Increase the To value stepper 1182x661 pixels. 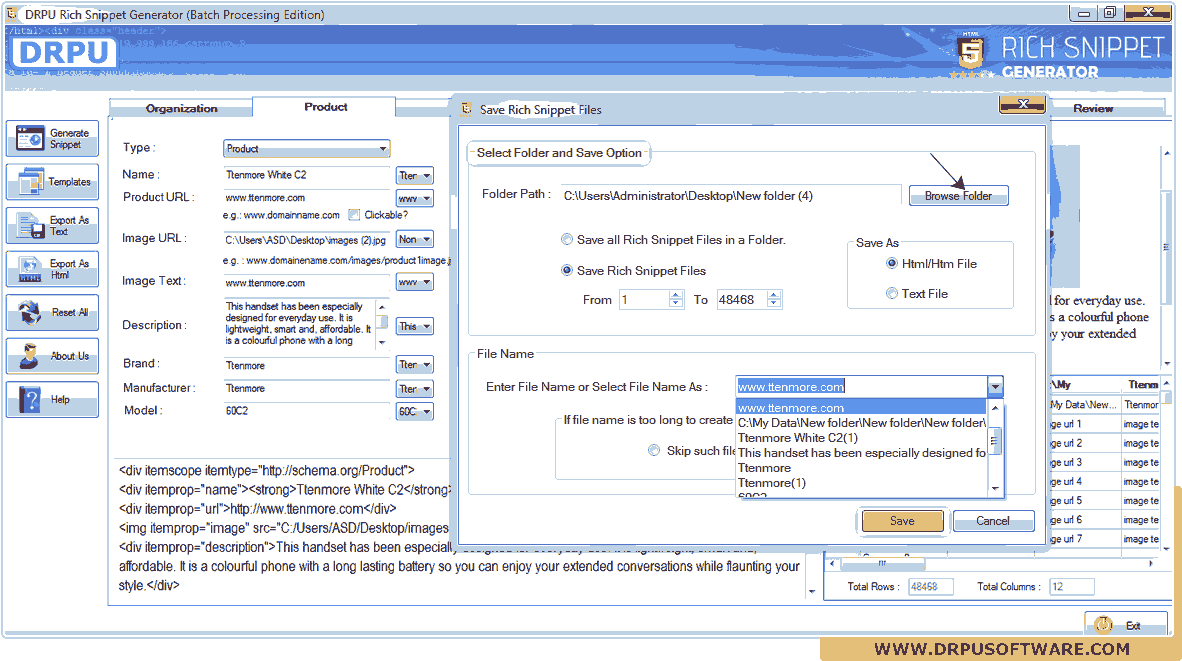[773, 295]
